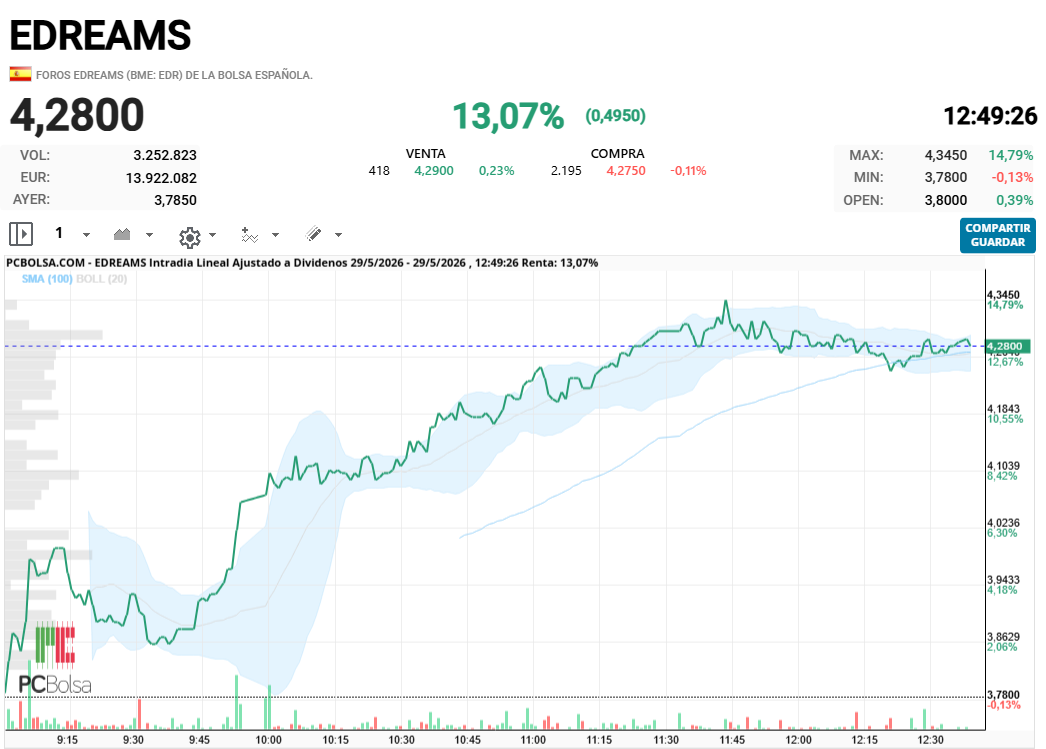Image resolution: width=1046 pixels, height=749 pixels.
Task: Expand the drawing tools dropdown arrow
Action: (338, 235)
